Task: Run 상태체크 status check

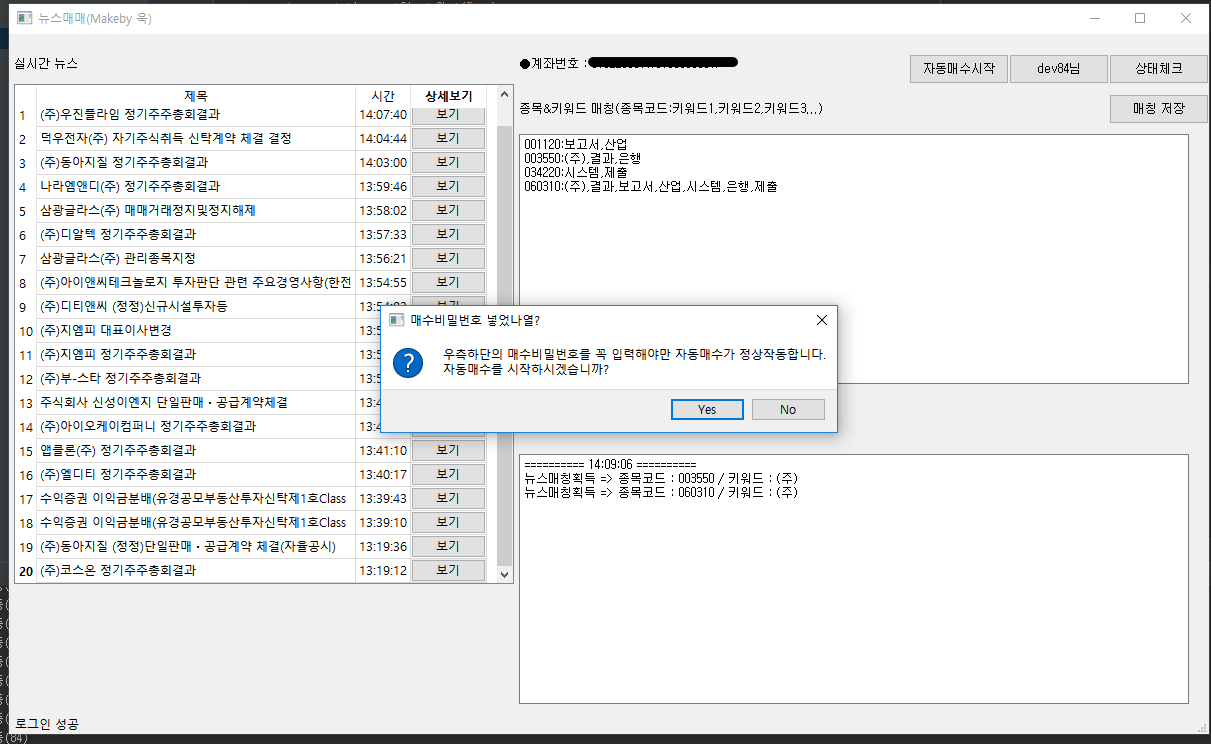Action: click(1158, 69)
